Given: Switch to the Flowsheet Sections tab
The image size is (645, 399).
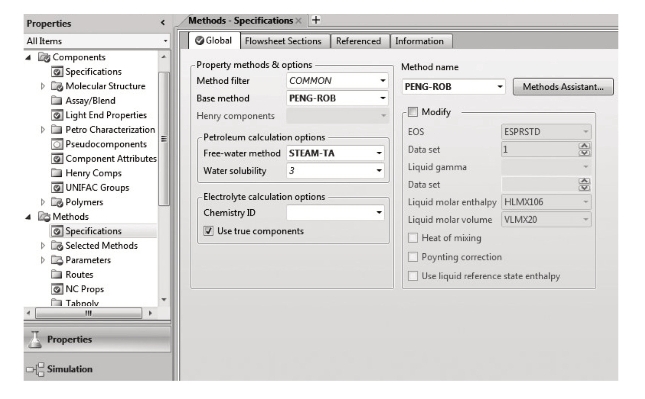Looking at the screenshot, I should coord(283,41).
